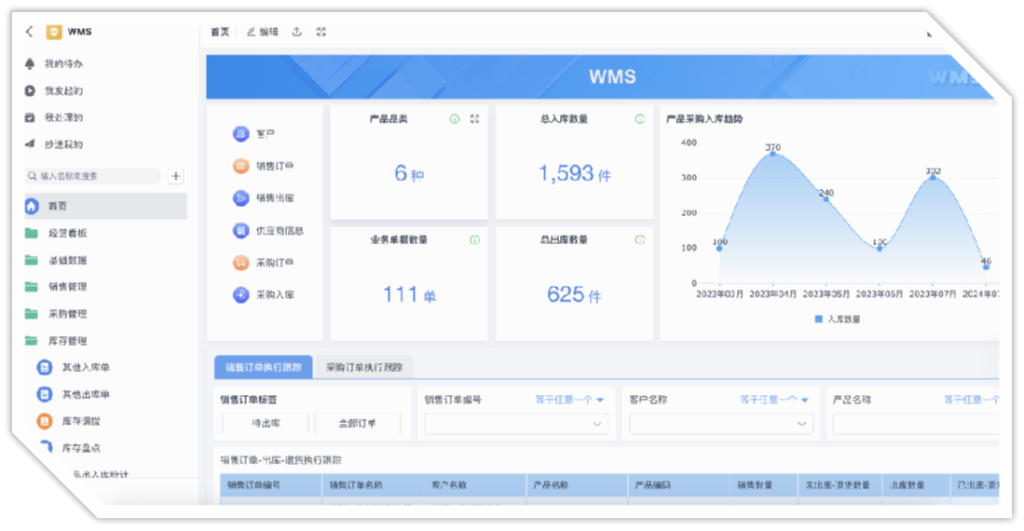Screen dimensions: 1024x531
Task: Click the fullscreen icon in top toolbar
Action: [321, 32]
